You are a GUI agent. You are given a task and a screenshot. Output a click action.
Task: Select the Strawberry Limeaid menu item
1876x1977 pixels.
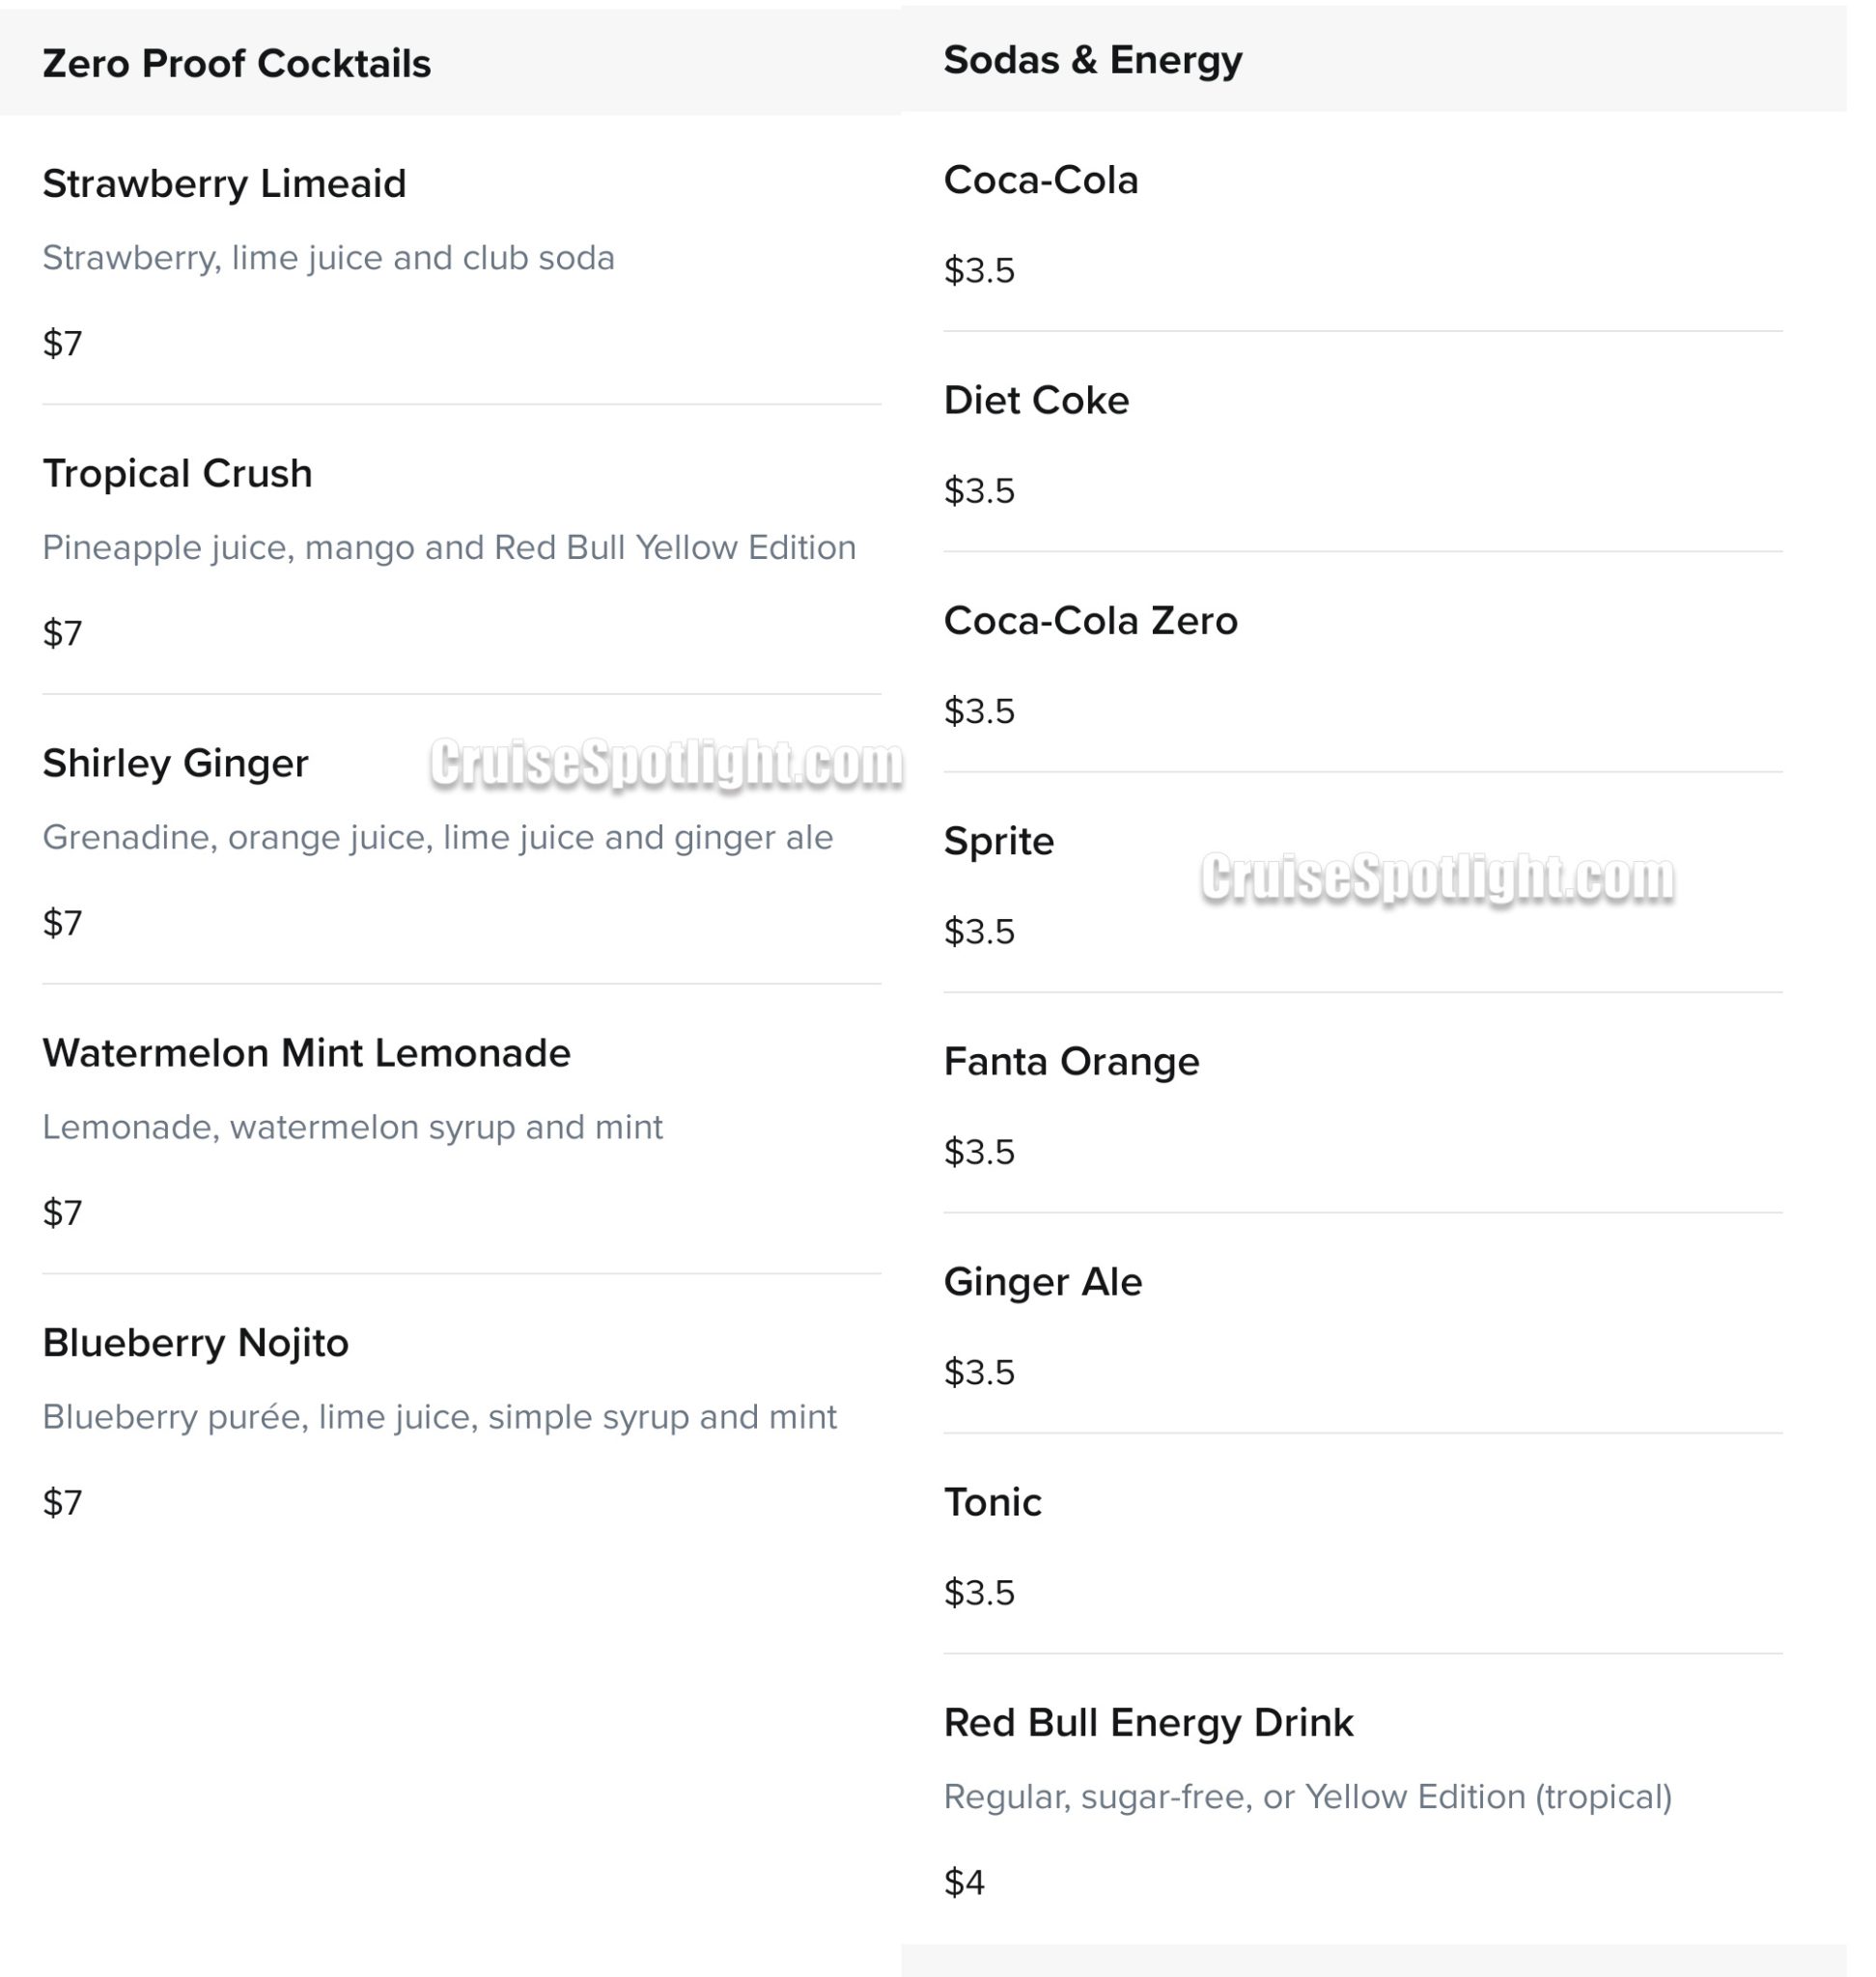point(224,184)
